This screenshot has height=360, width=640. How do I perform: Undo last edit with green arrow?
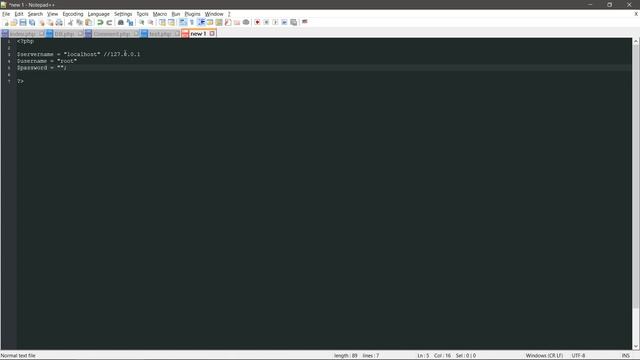[x=100, y=22]
